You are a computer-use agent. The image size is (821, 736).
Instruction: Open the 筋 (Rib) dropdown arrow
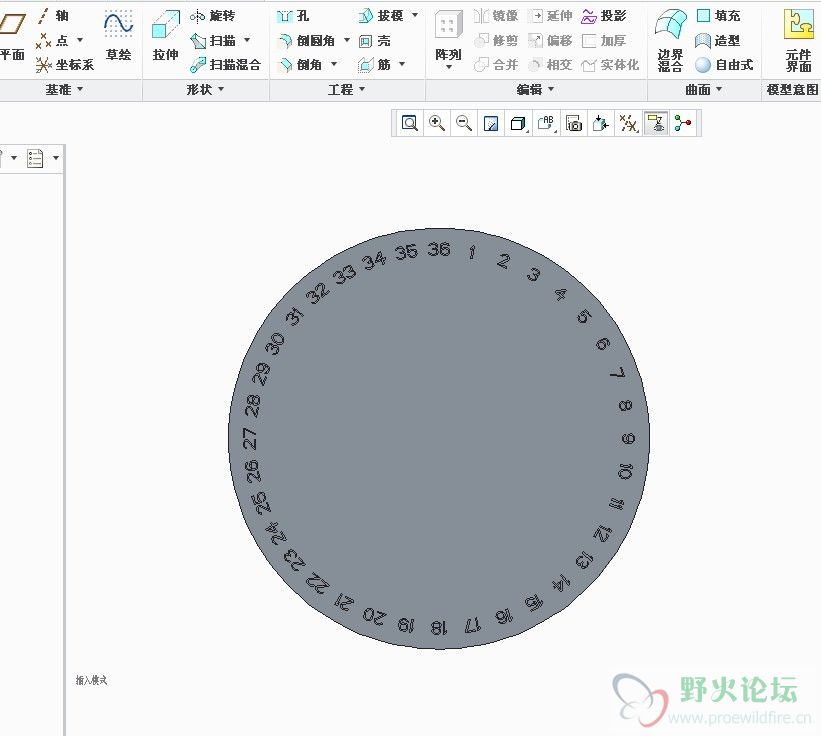tap(402, 64)
